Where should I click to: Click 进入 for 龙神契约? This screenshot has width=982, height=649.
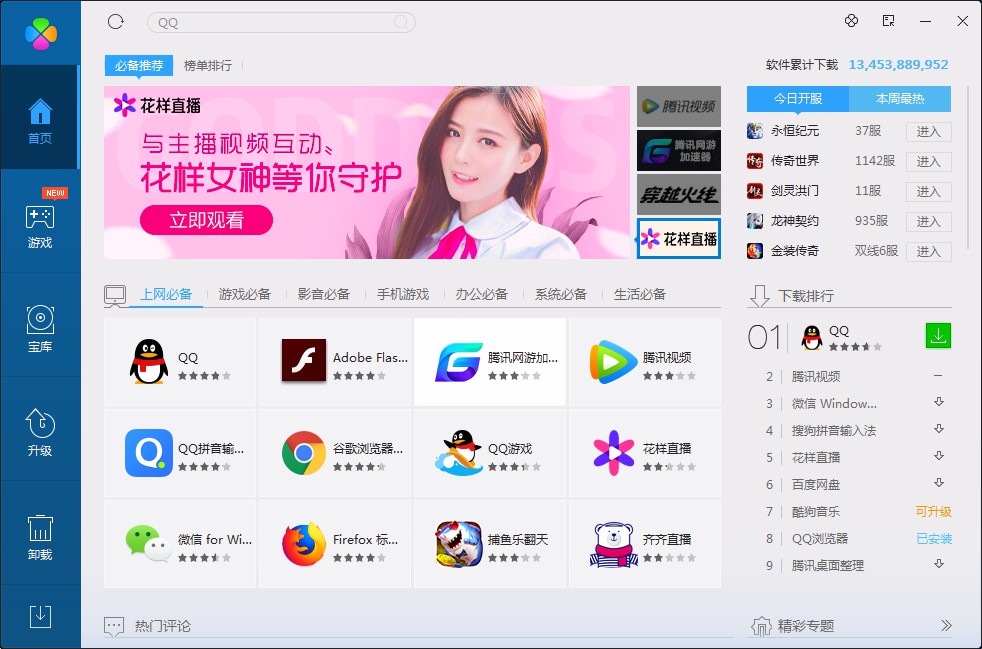(x=929, y=222)
